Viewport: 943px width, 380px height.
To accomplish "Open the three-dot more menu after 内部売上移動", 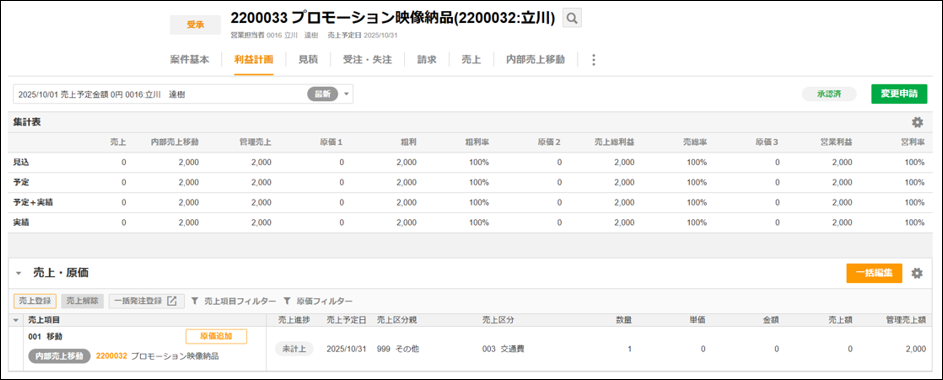I will click(594, 60).
